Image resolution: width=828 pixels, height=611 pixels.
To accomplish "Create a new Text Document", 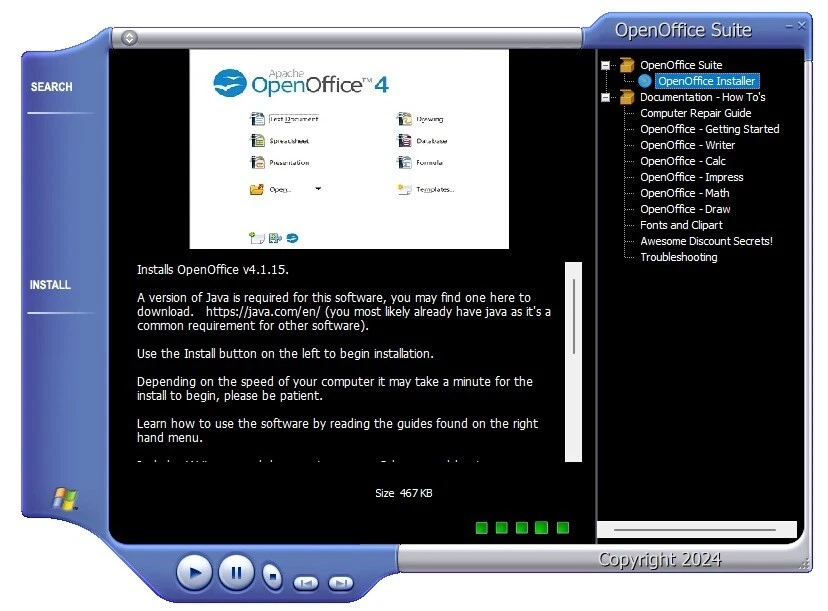I will pos(258,117).
